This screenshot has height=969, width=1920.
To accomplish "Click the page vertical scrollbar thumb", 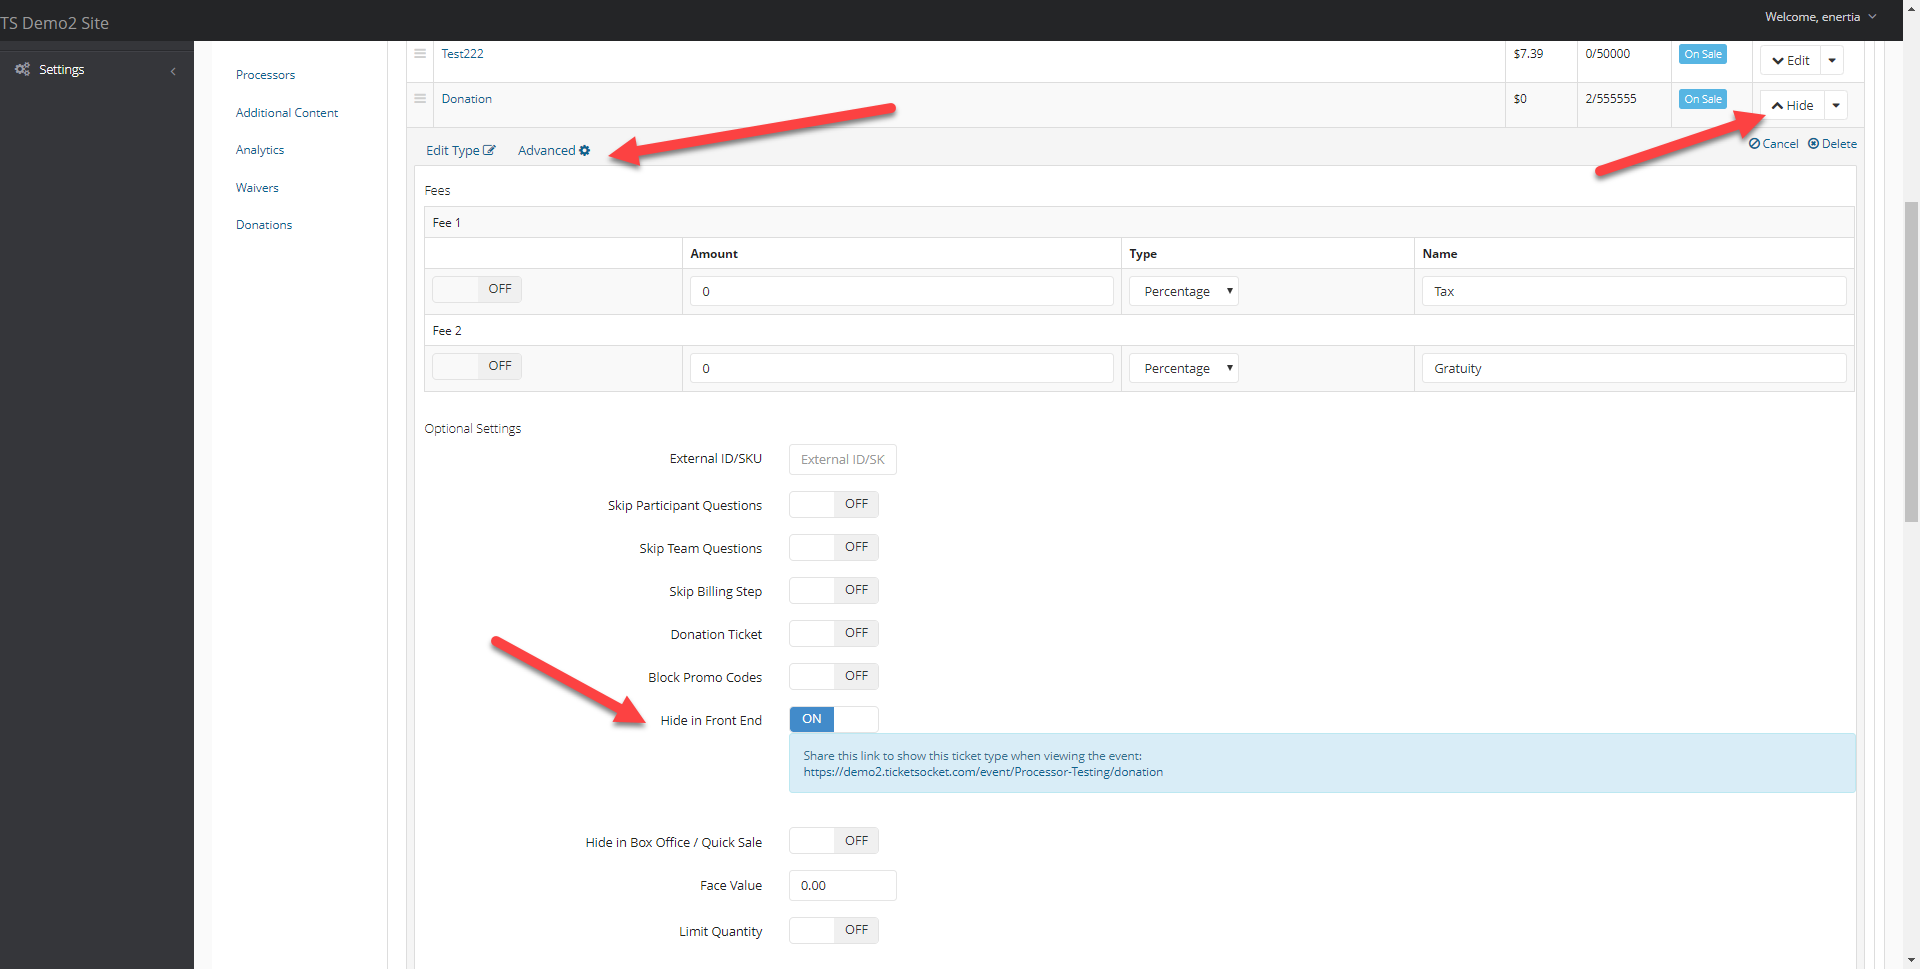I will [x=1911, y=360].
